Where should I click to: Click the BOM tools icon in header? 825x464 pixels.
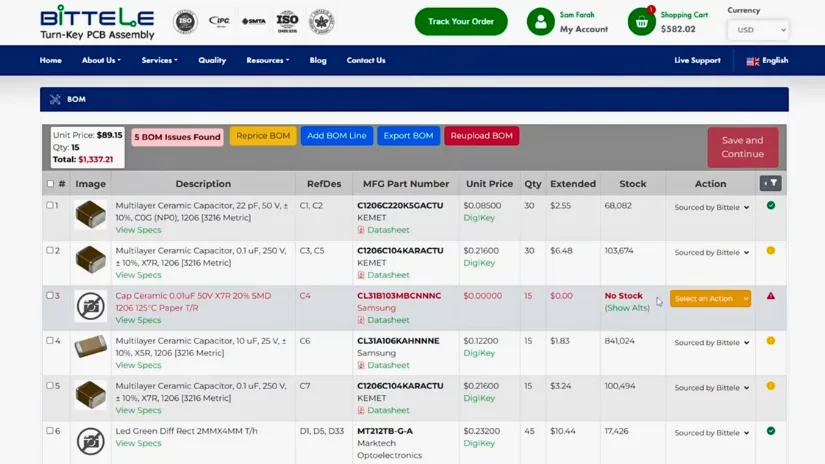(x=55, y=99)
